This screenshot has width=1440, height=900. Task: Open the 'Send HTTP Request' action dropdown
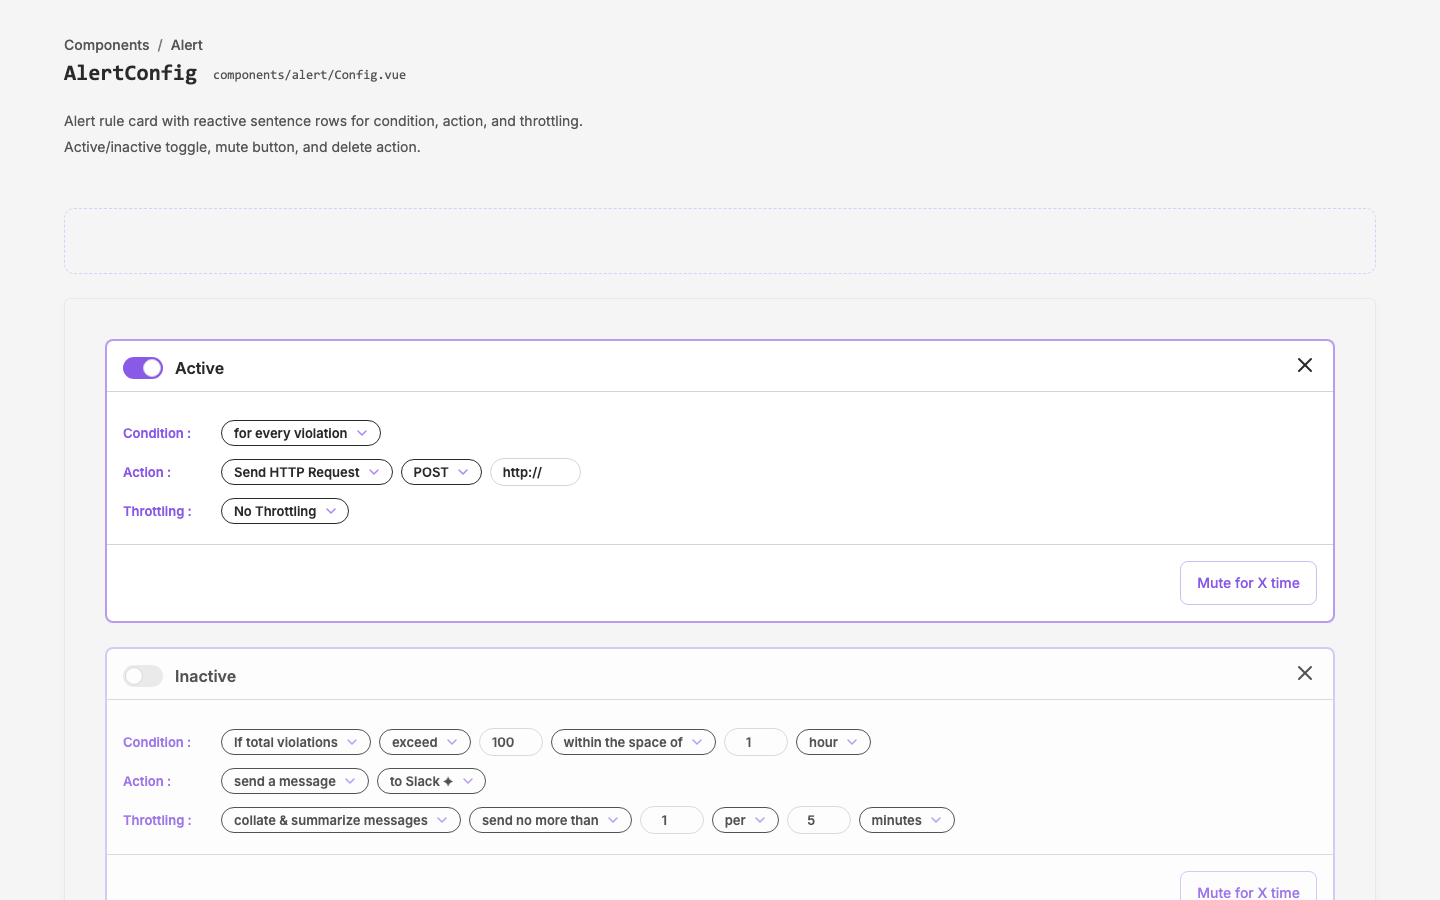(x=307, y=472)
